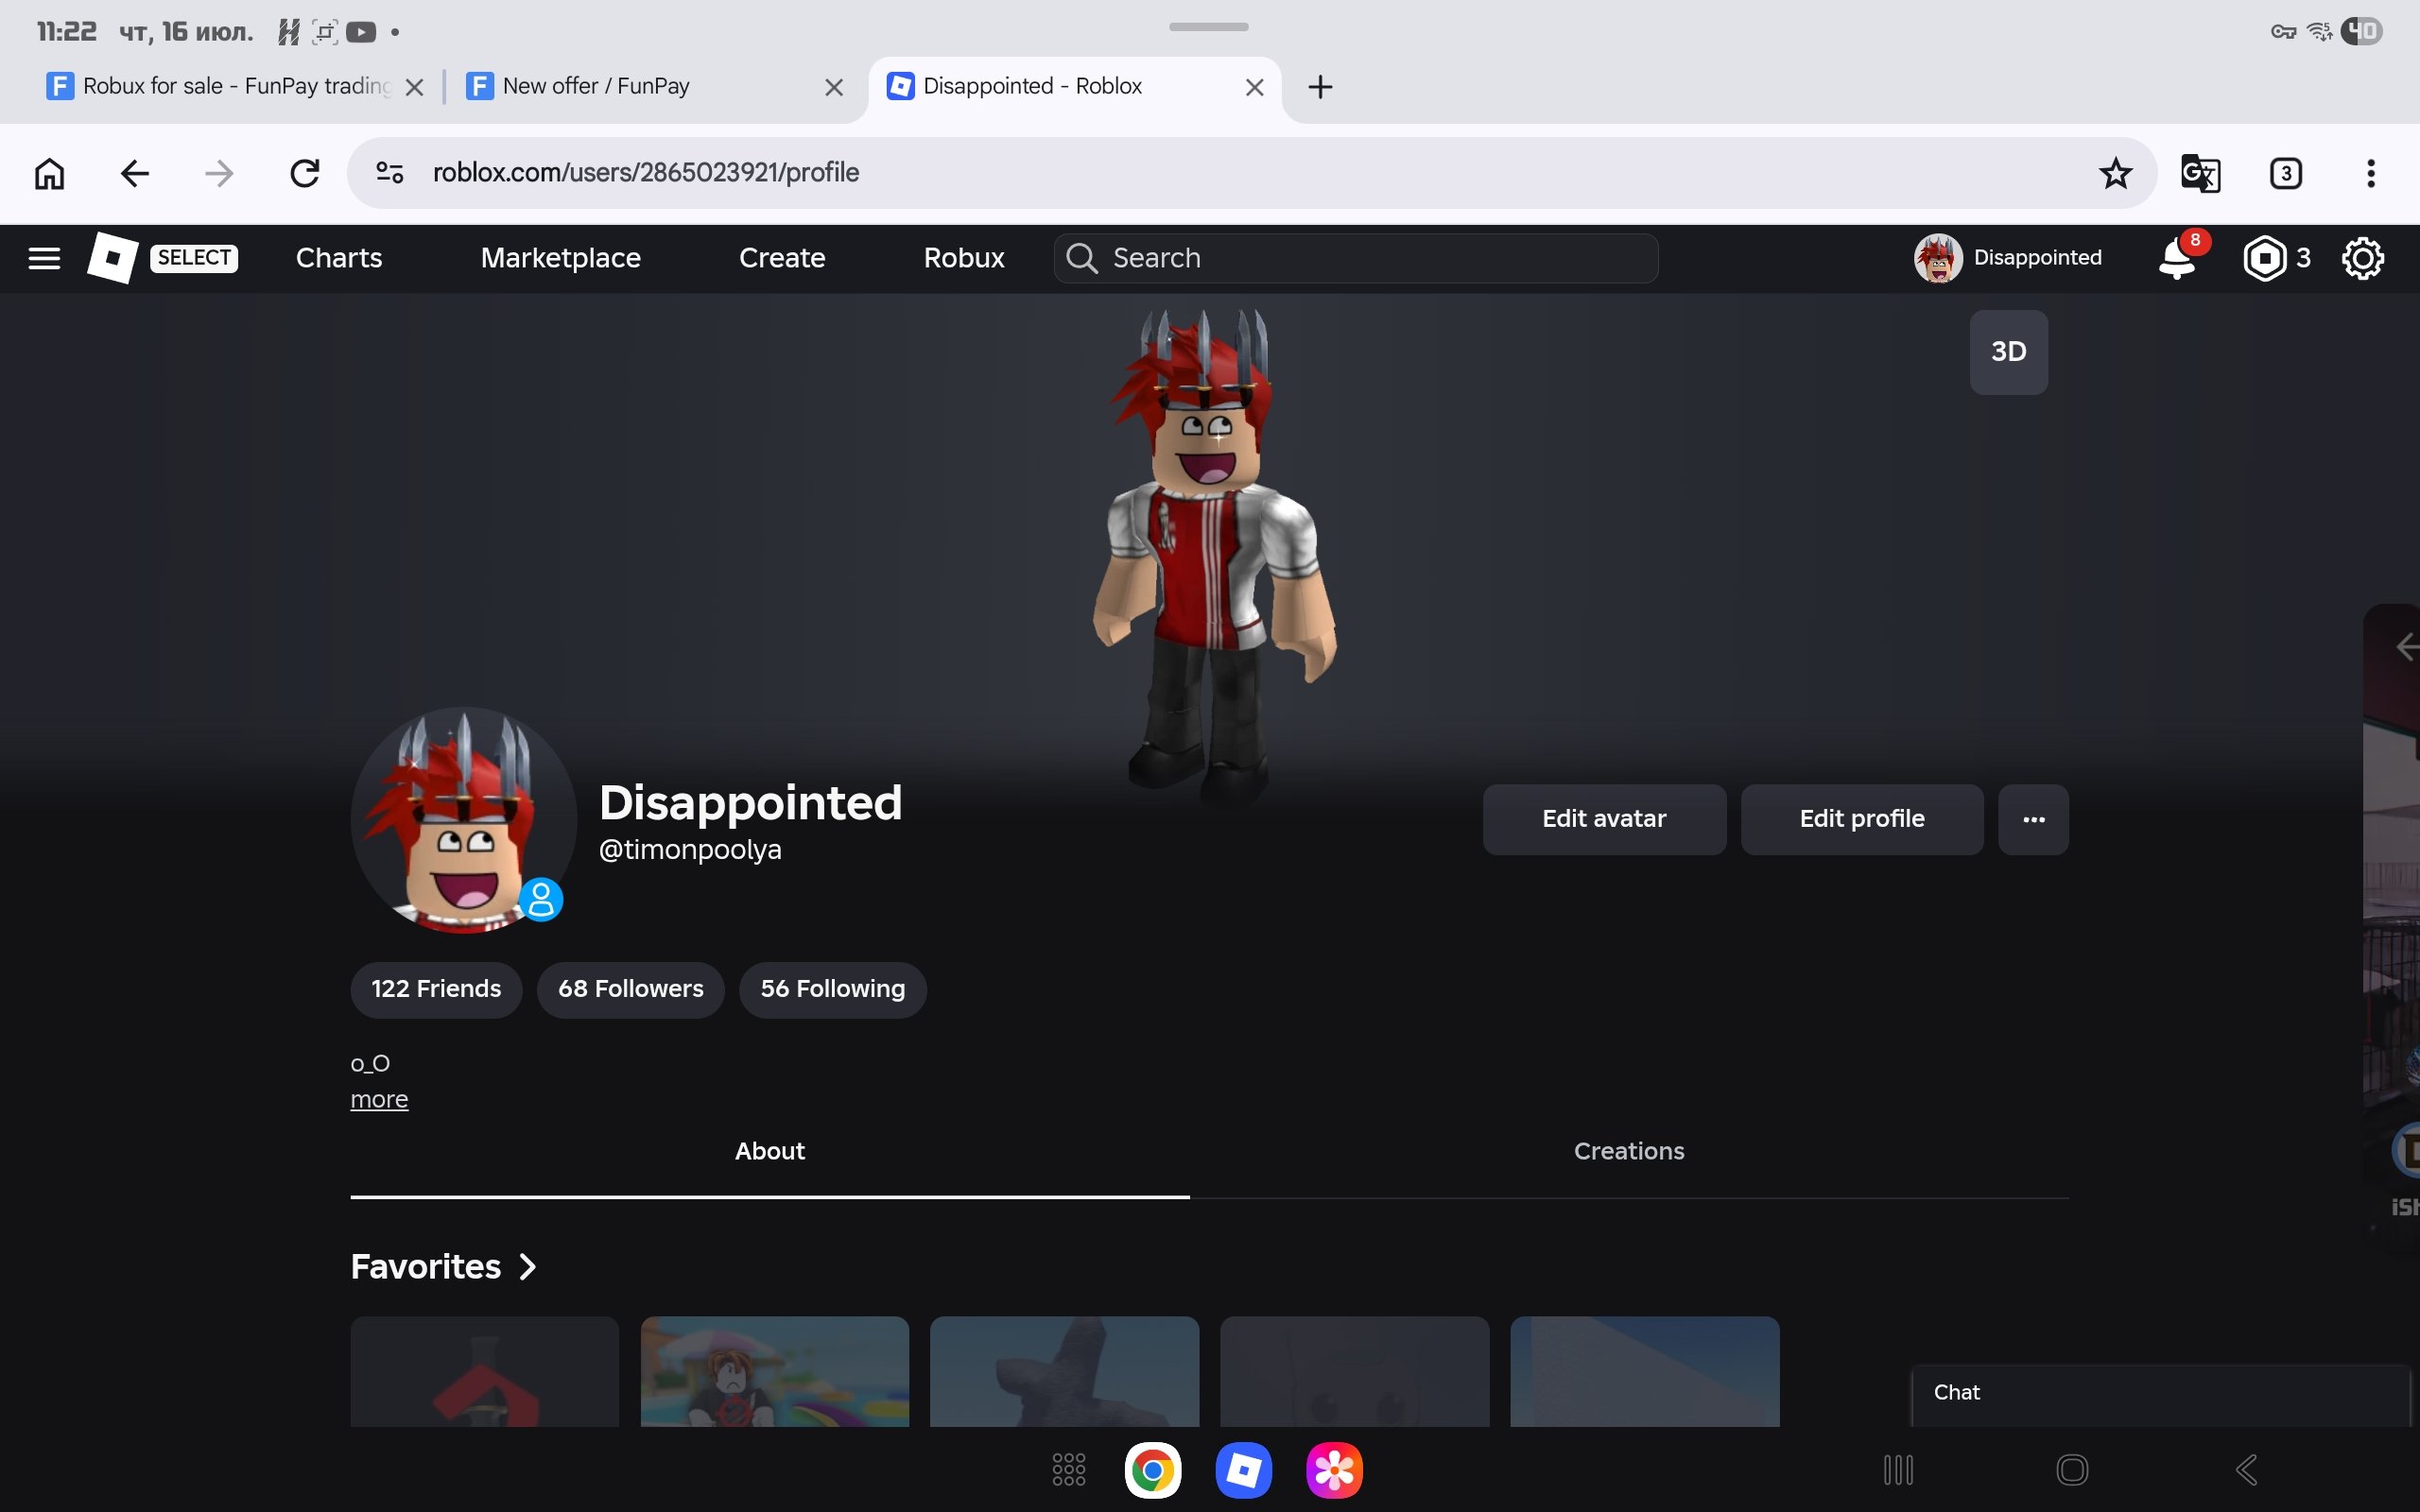Open the Android app drawer grid
Screen dimensions: 2420x1512
click(1068, 1469)
